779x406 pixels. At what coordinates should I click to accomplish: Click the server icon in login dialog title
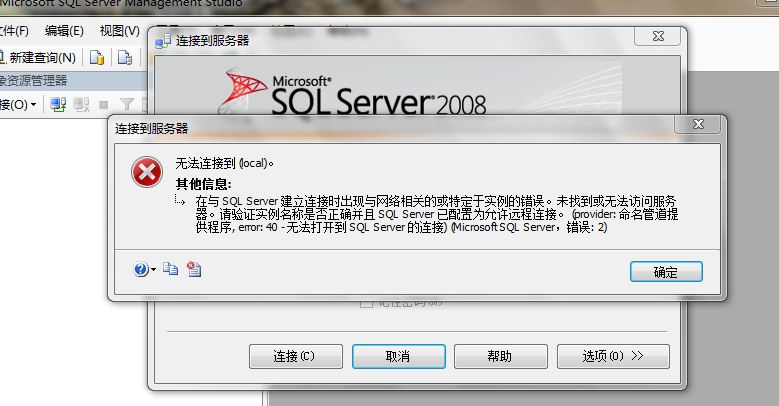coord(162,41)
